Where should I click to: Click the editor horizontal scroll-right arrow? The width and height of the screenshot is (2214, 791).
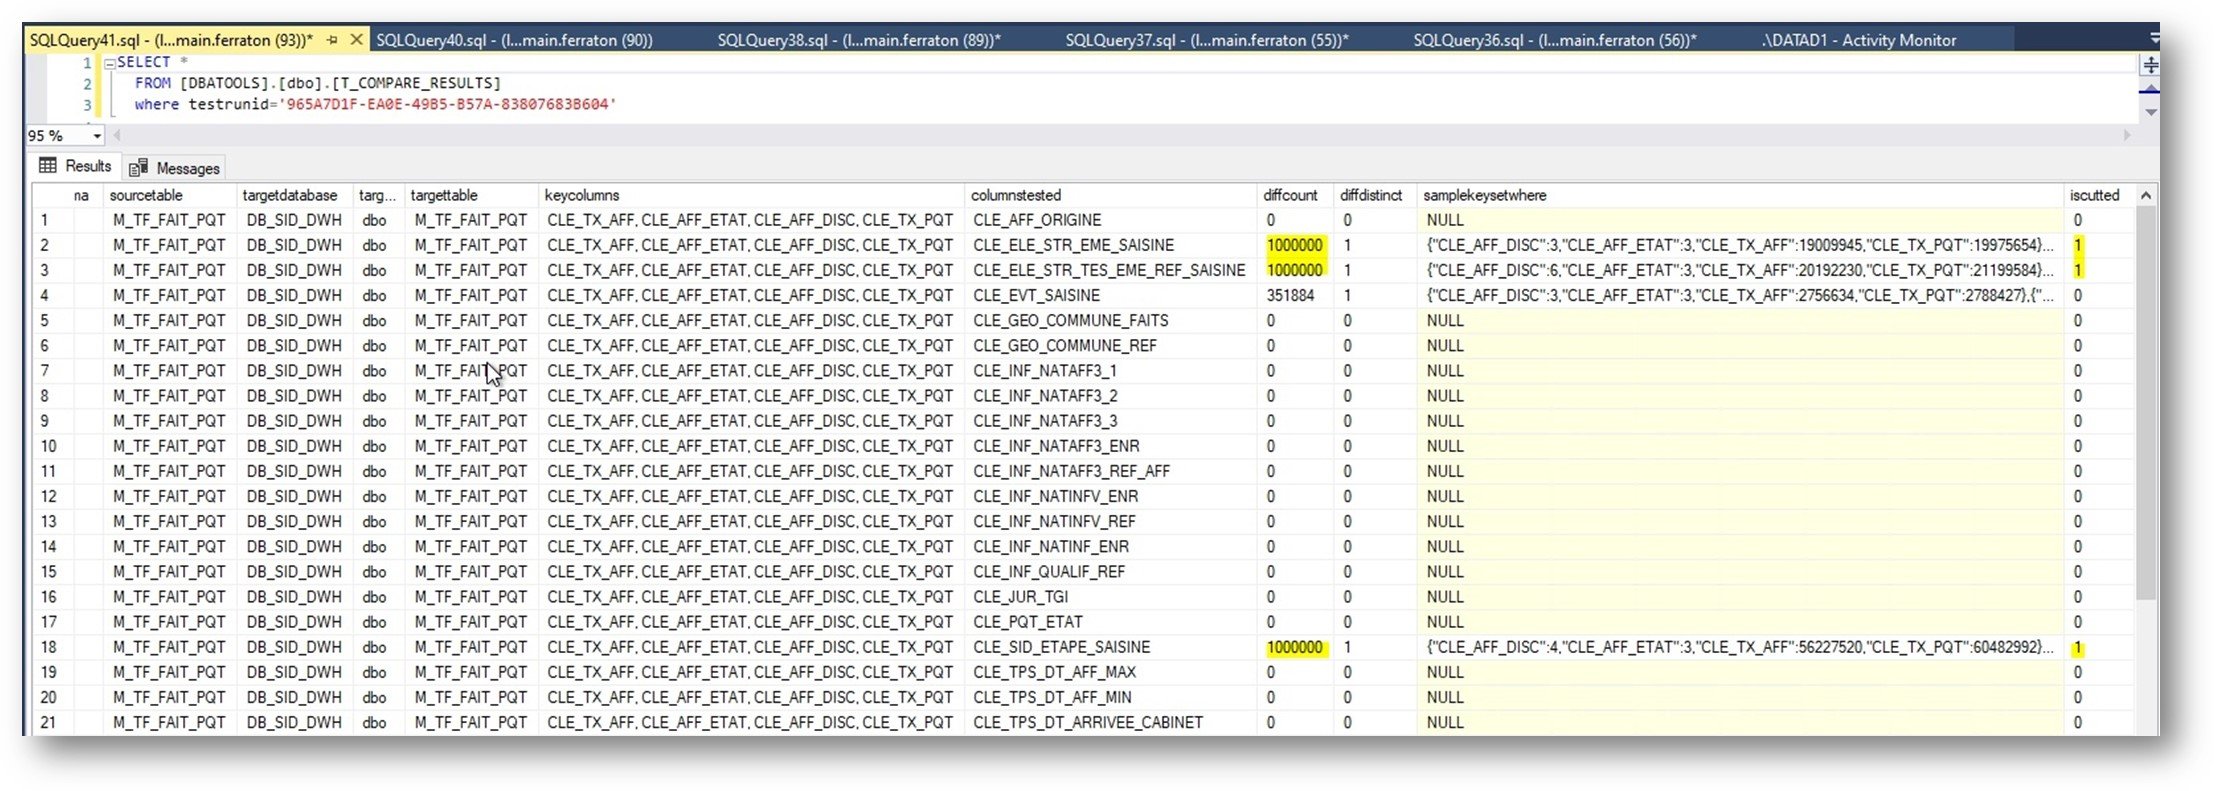pyautogui.click(x=2126, y=135)
